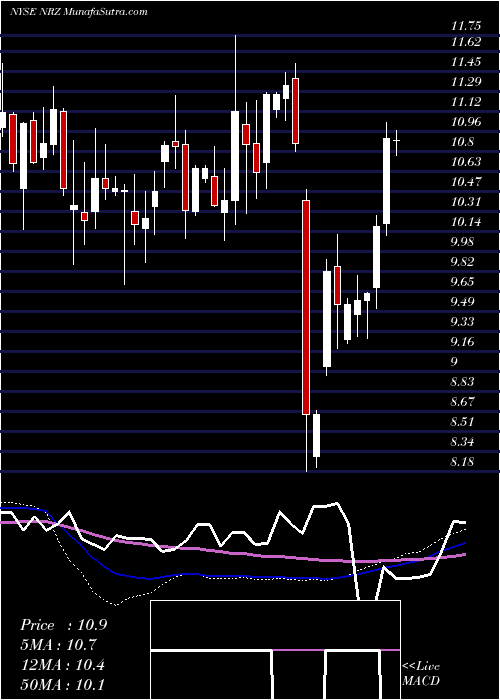
Task: Select the 11.12 price axis label
Action: [466, 102]
